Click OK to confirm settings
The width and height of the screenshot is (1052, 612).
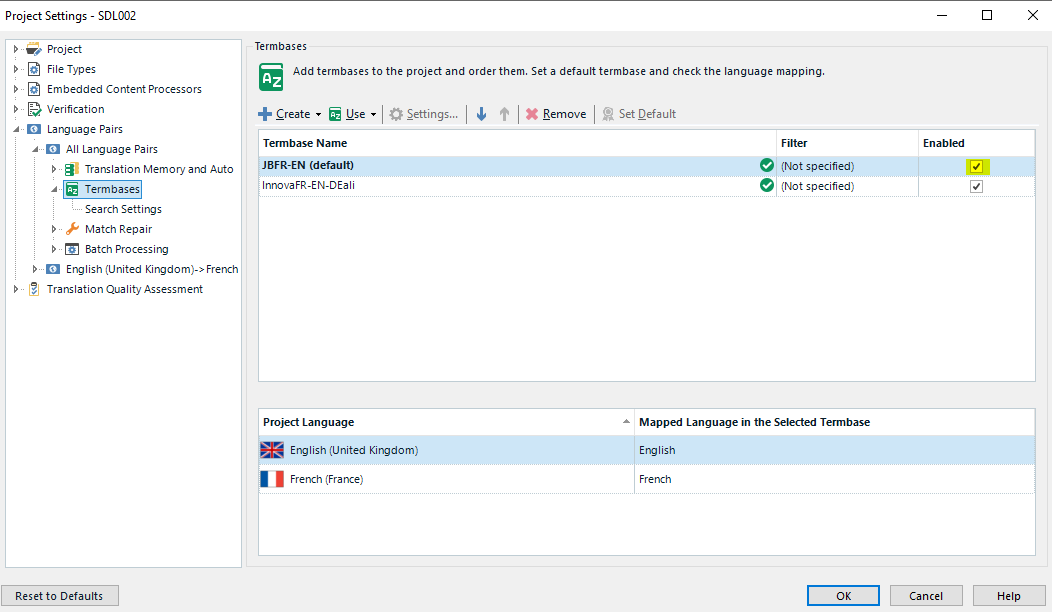coord(843,596)
